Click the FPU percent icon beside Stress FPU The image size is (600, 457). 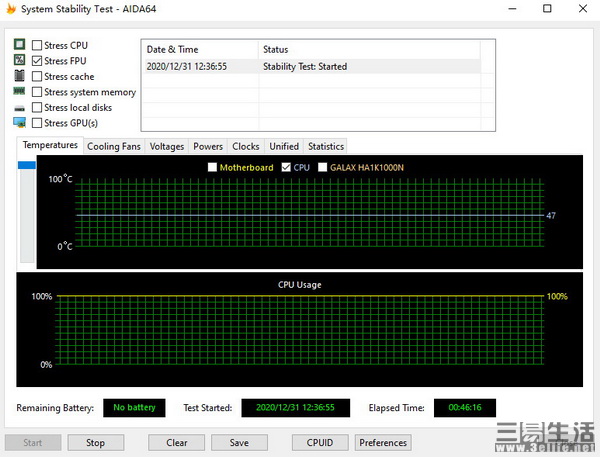coord(19,61)
